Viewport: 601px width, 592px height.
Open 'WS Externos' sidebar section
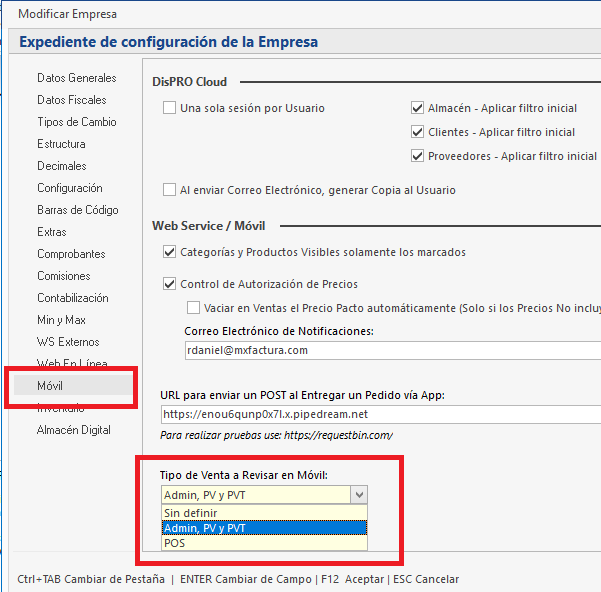(x=69, y=342)
